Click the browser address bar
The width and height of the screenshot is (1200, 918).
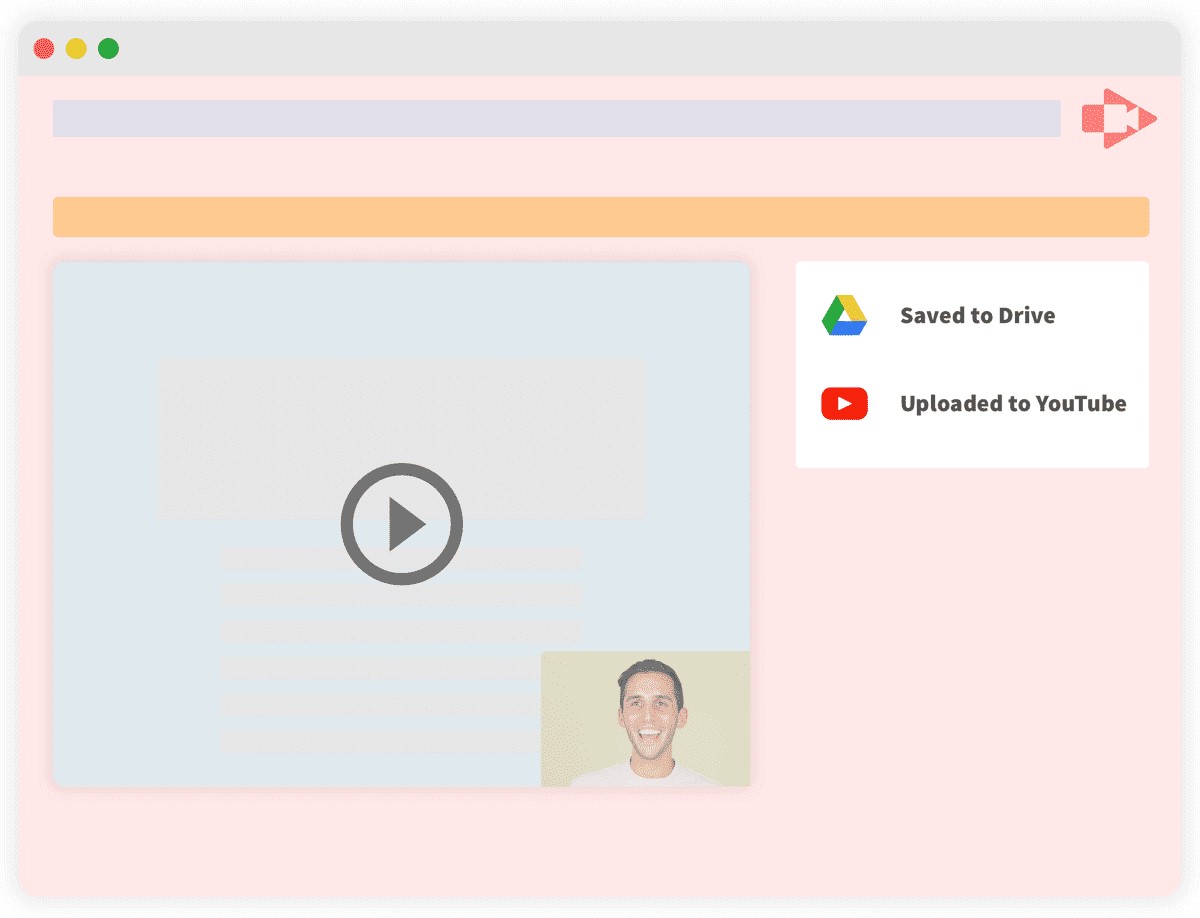point(556,118)
